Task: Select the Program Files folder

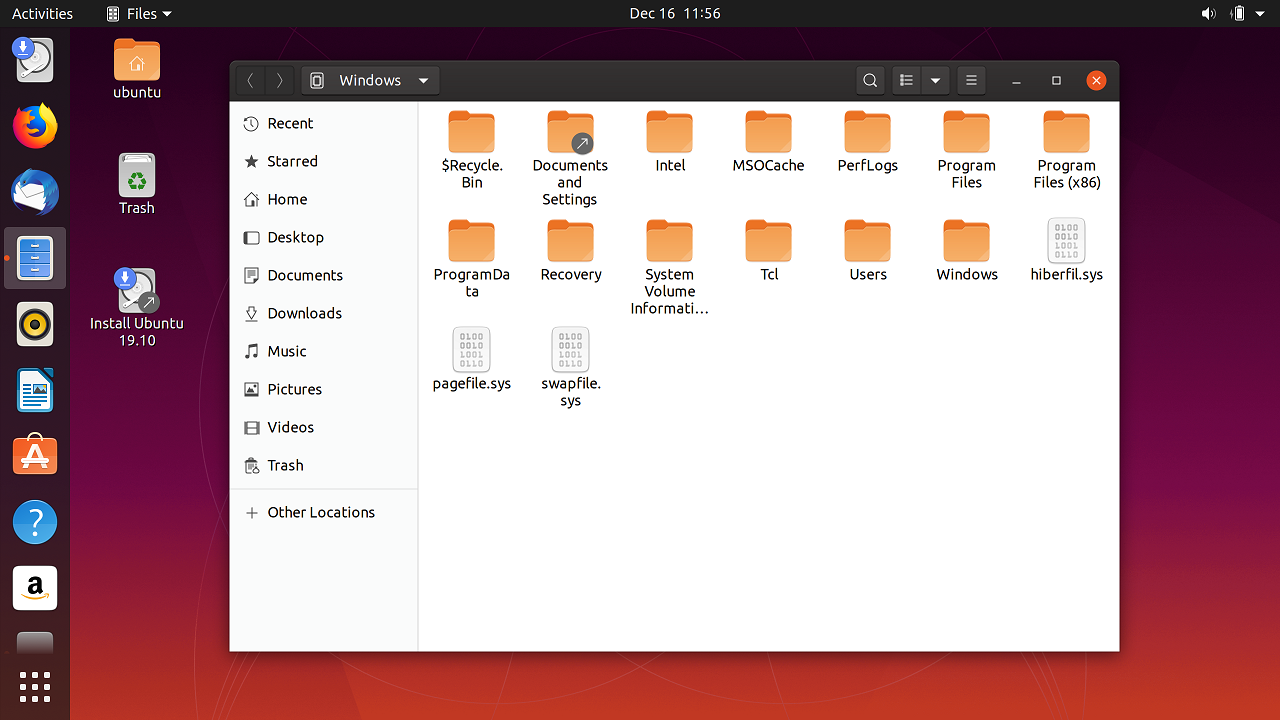Action: point(967,150)
